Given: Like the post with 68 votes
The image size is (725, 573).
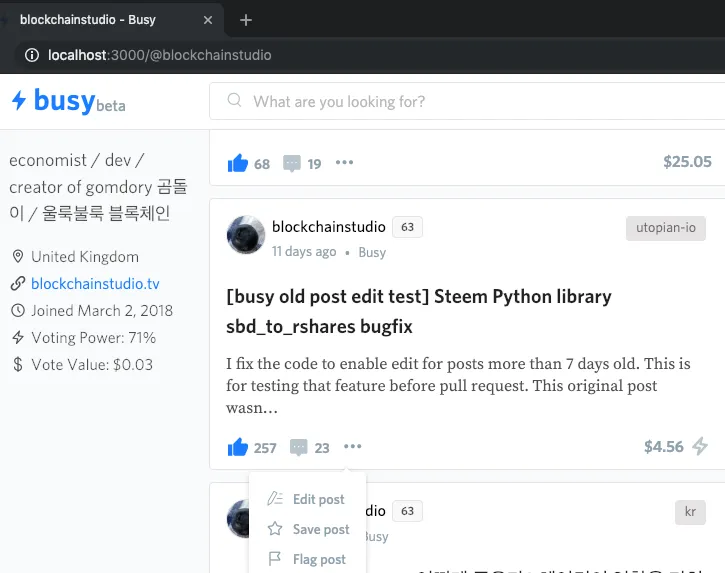Looking at the screenshot, I should [238, 163].
